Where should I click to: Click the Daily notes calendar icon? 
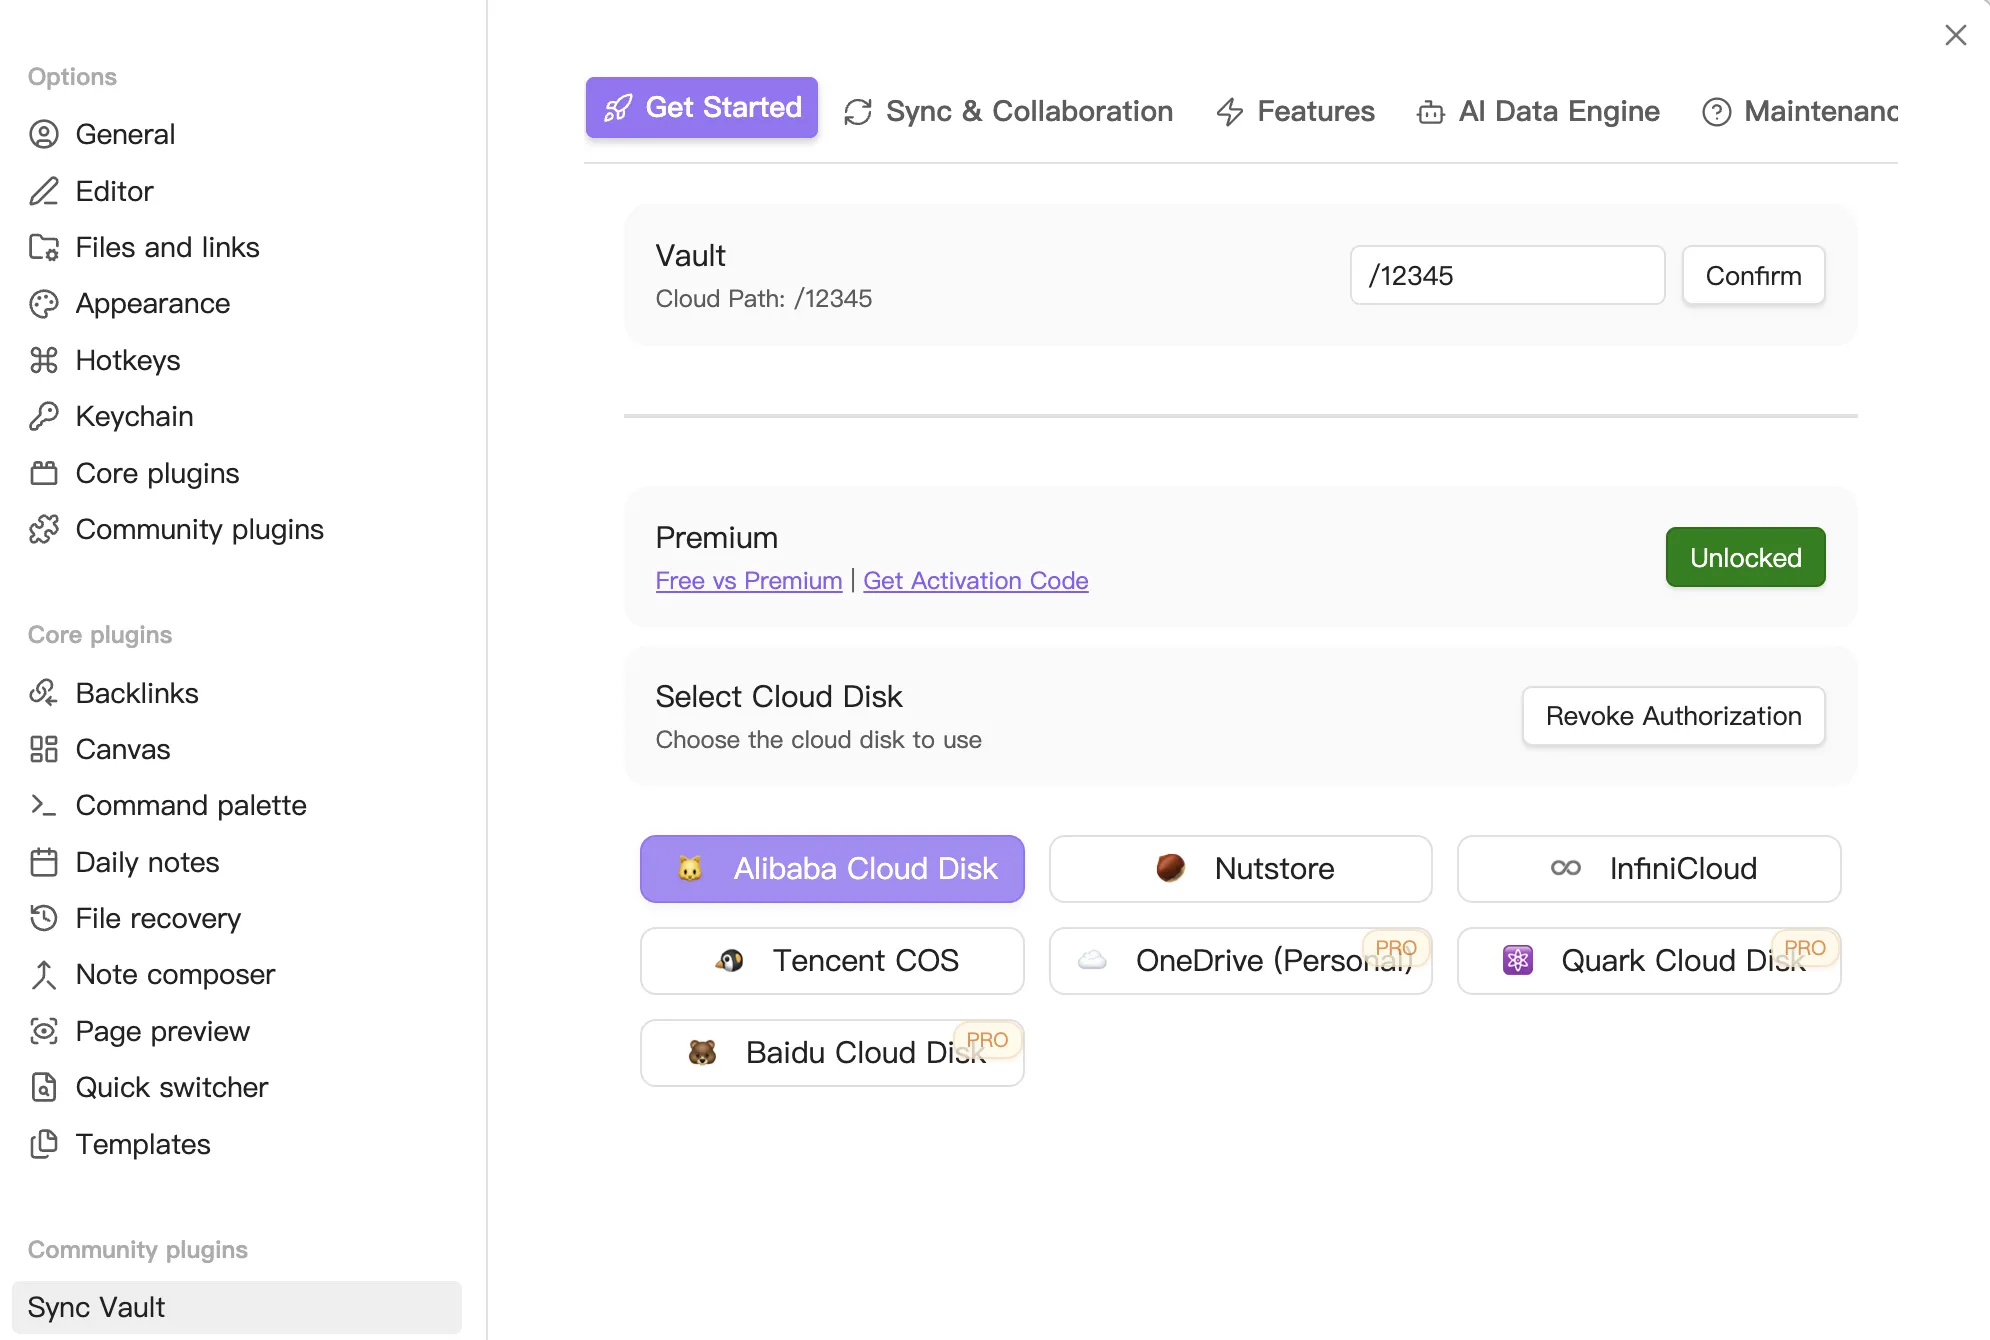pyautogui.click(x=44, y=862)
